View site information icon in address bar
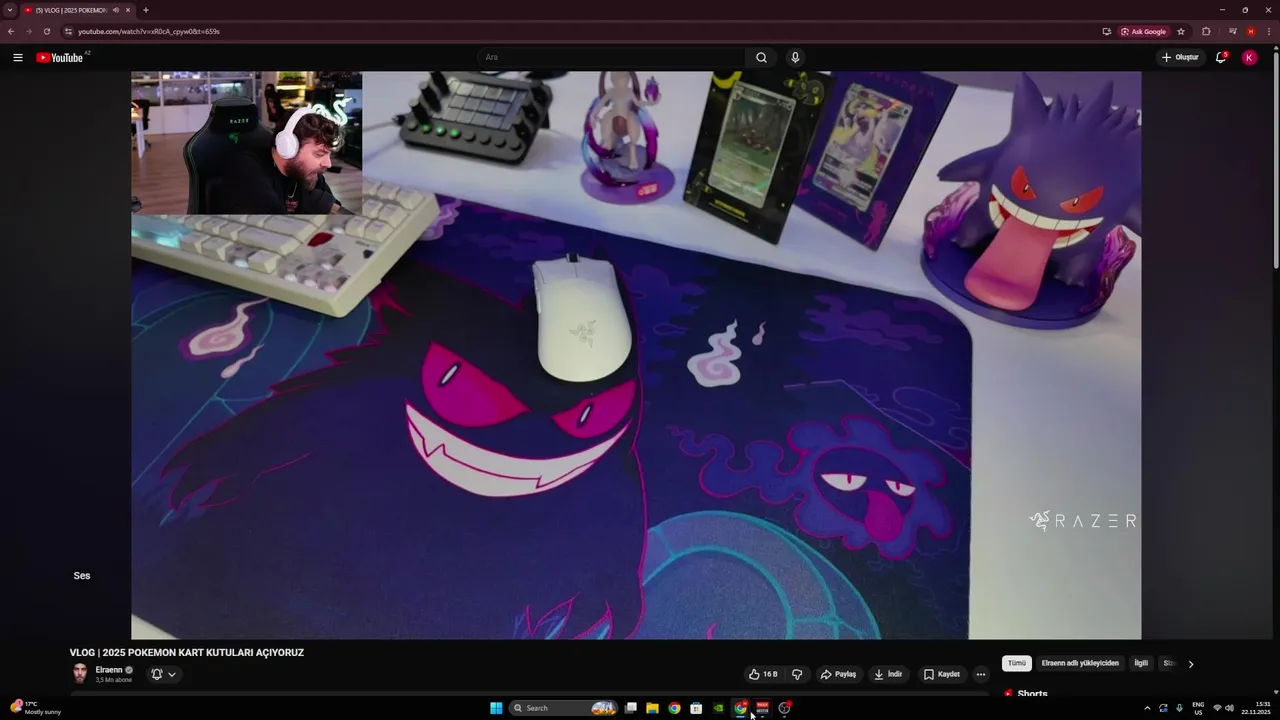Screen dimensions: 1280x720 point(68,31)
